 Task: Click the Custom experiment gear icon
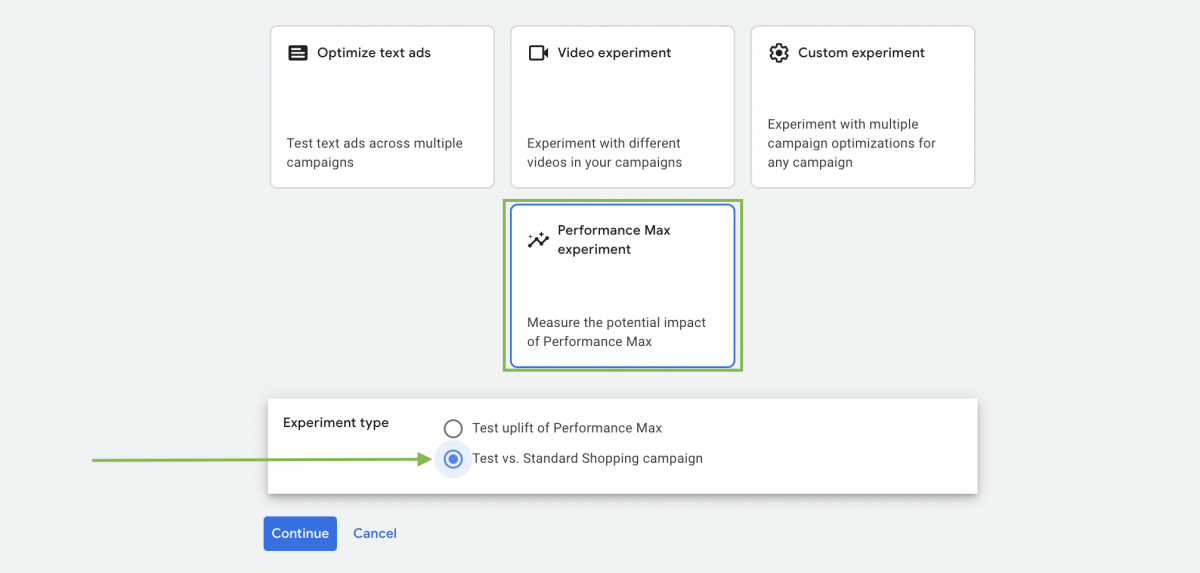tap(779, 53)
